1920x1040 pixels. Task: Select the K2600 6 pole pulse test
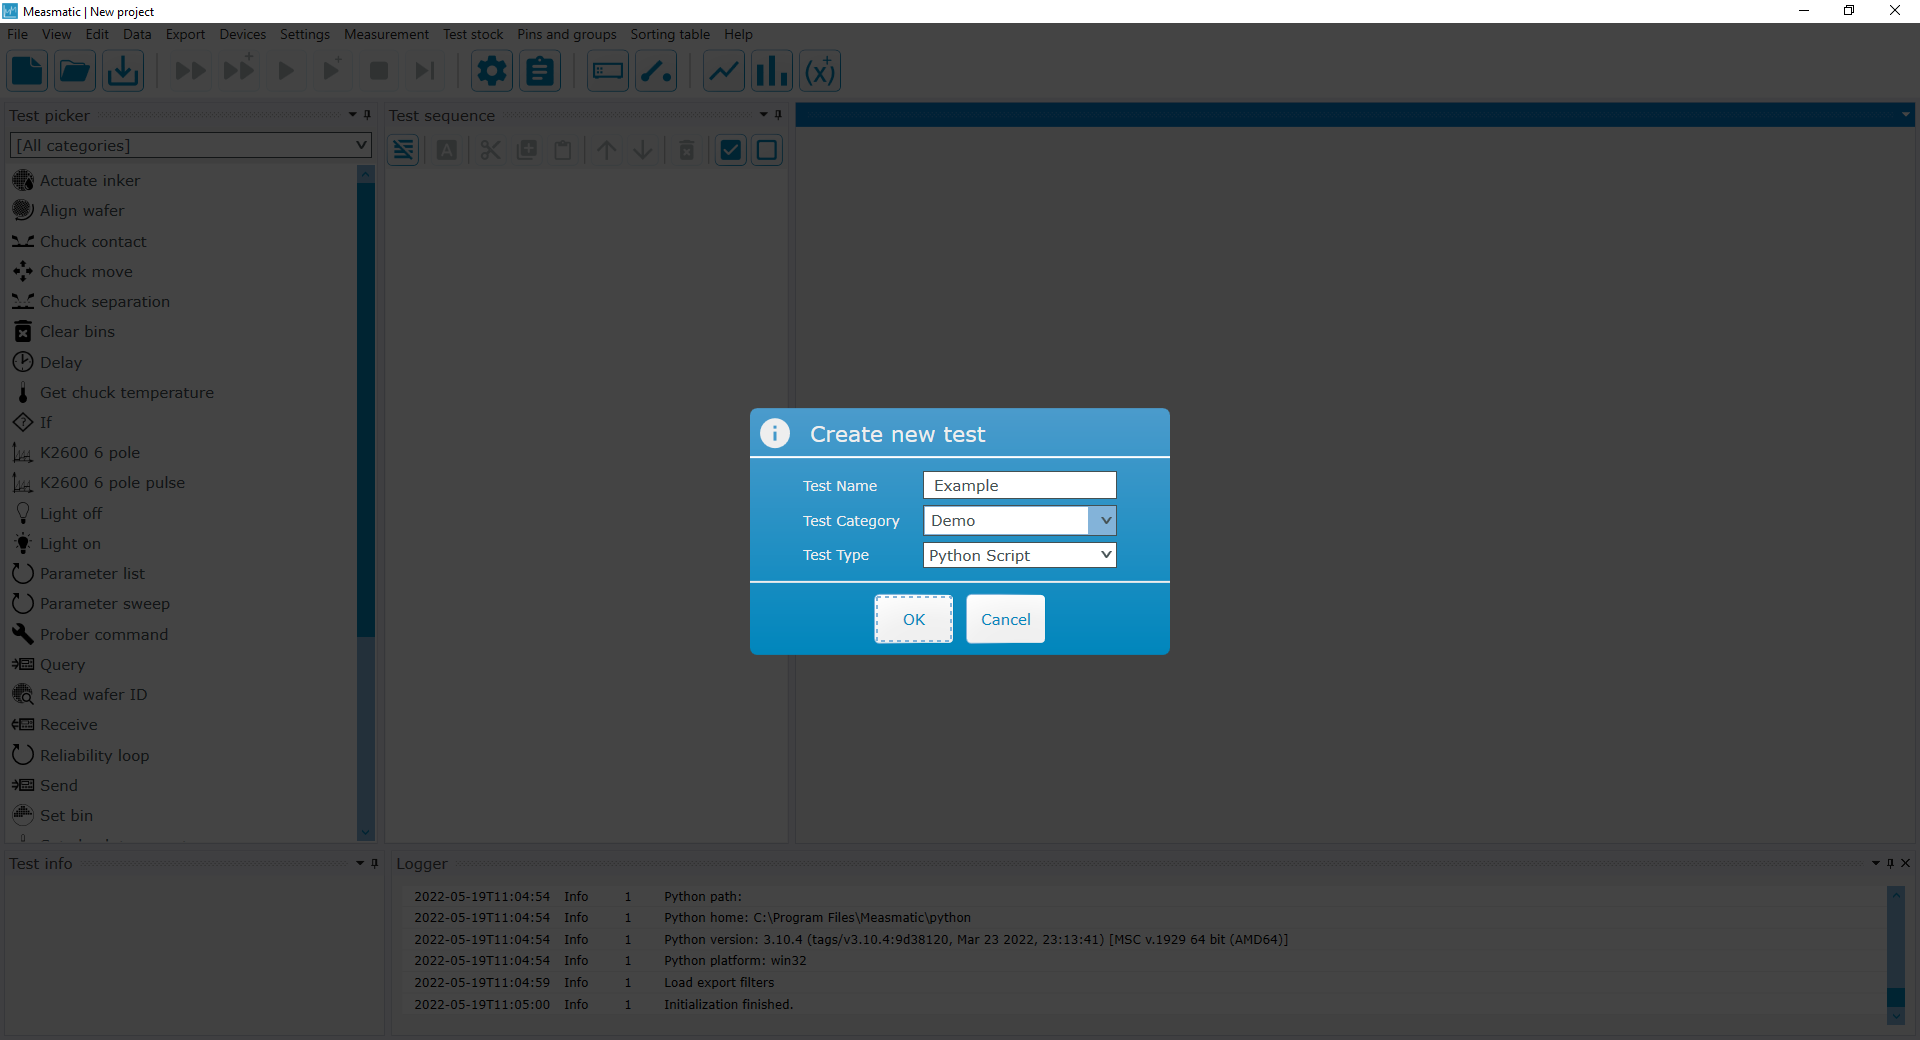pos(112,482)
